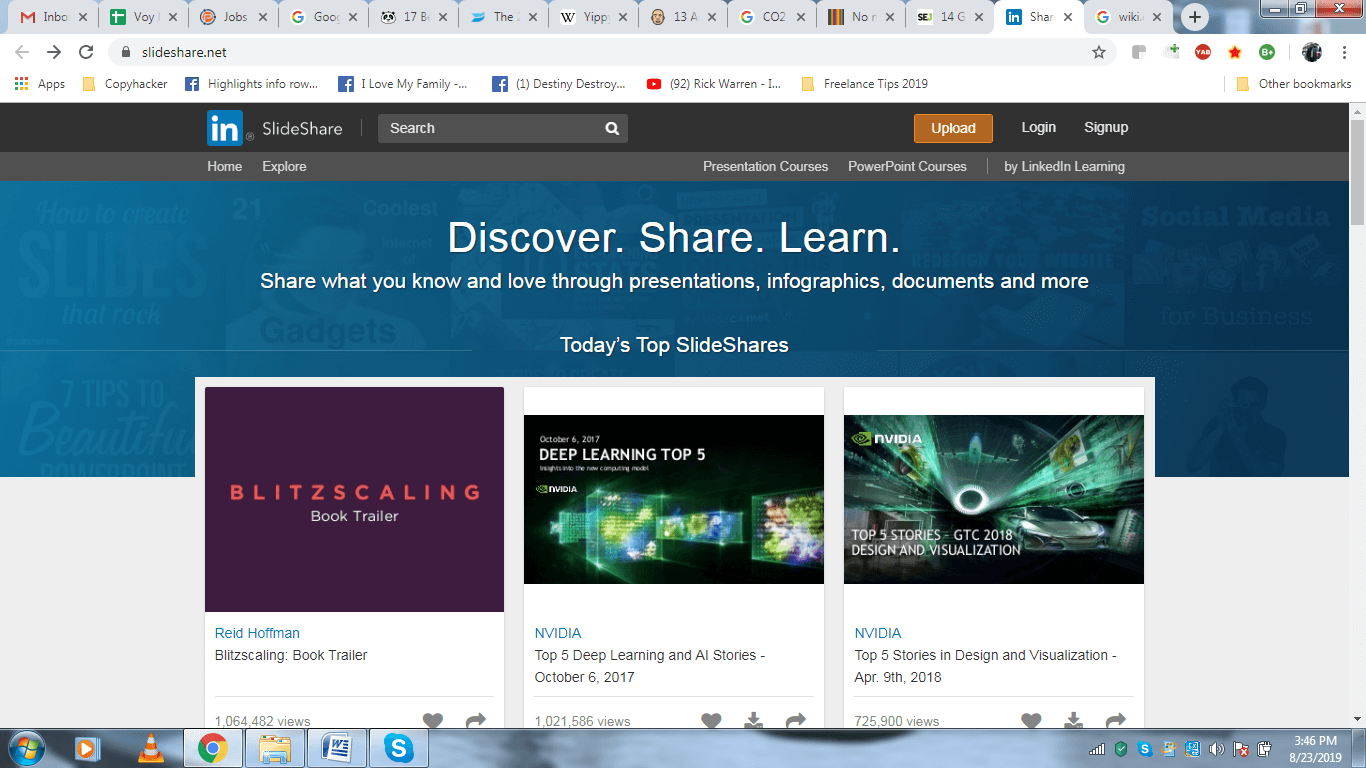This screenshot has width=1366, height=768.
Task: Open the by LinkedIn Learning link
Action: (1064, 166)
